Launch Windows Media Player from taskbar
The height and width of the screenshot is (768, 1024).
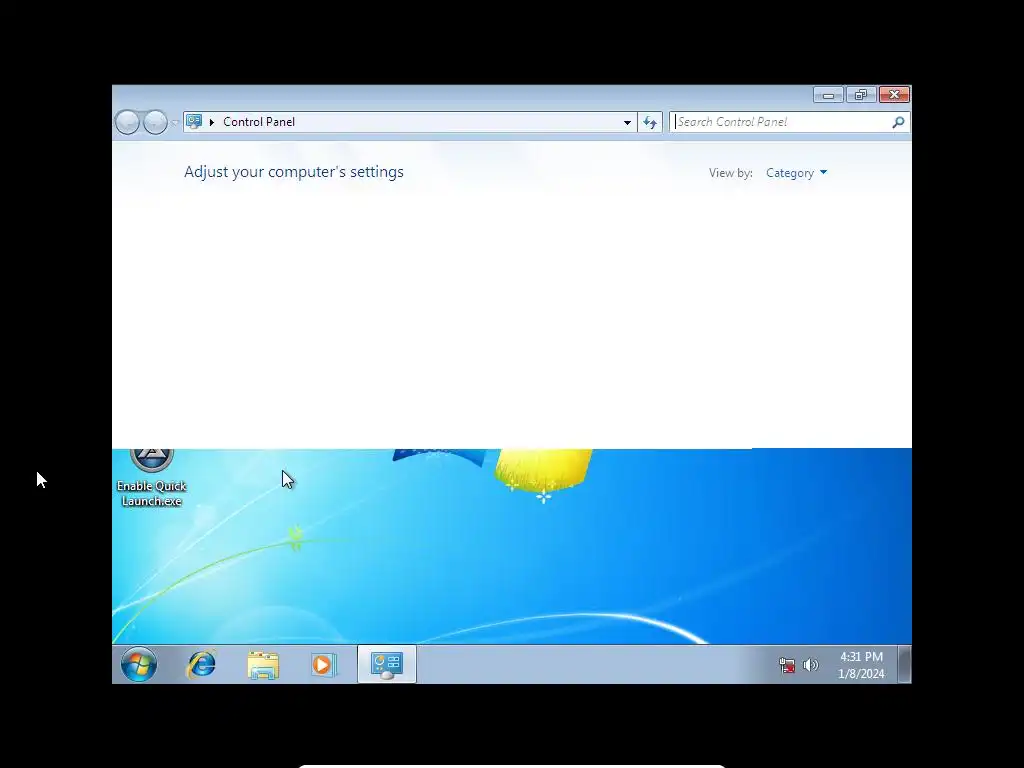coord(323,665)
